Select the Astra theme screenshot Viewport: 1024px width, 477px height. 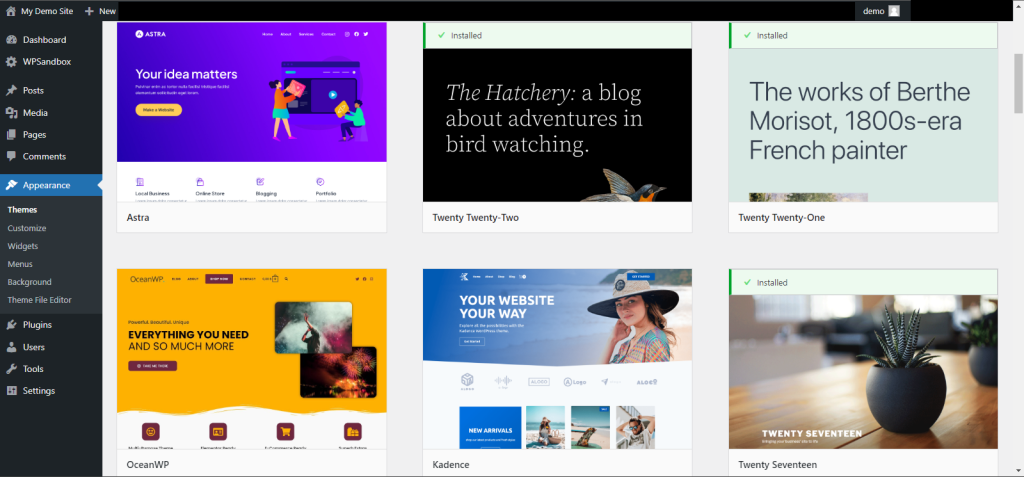point(251,112)
